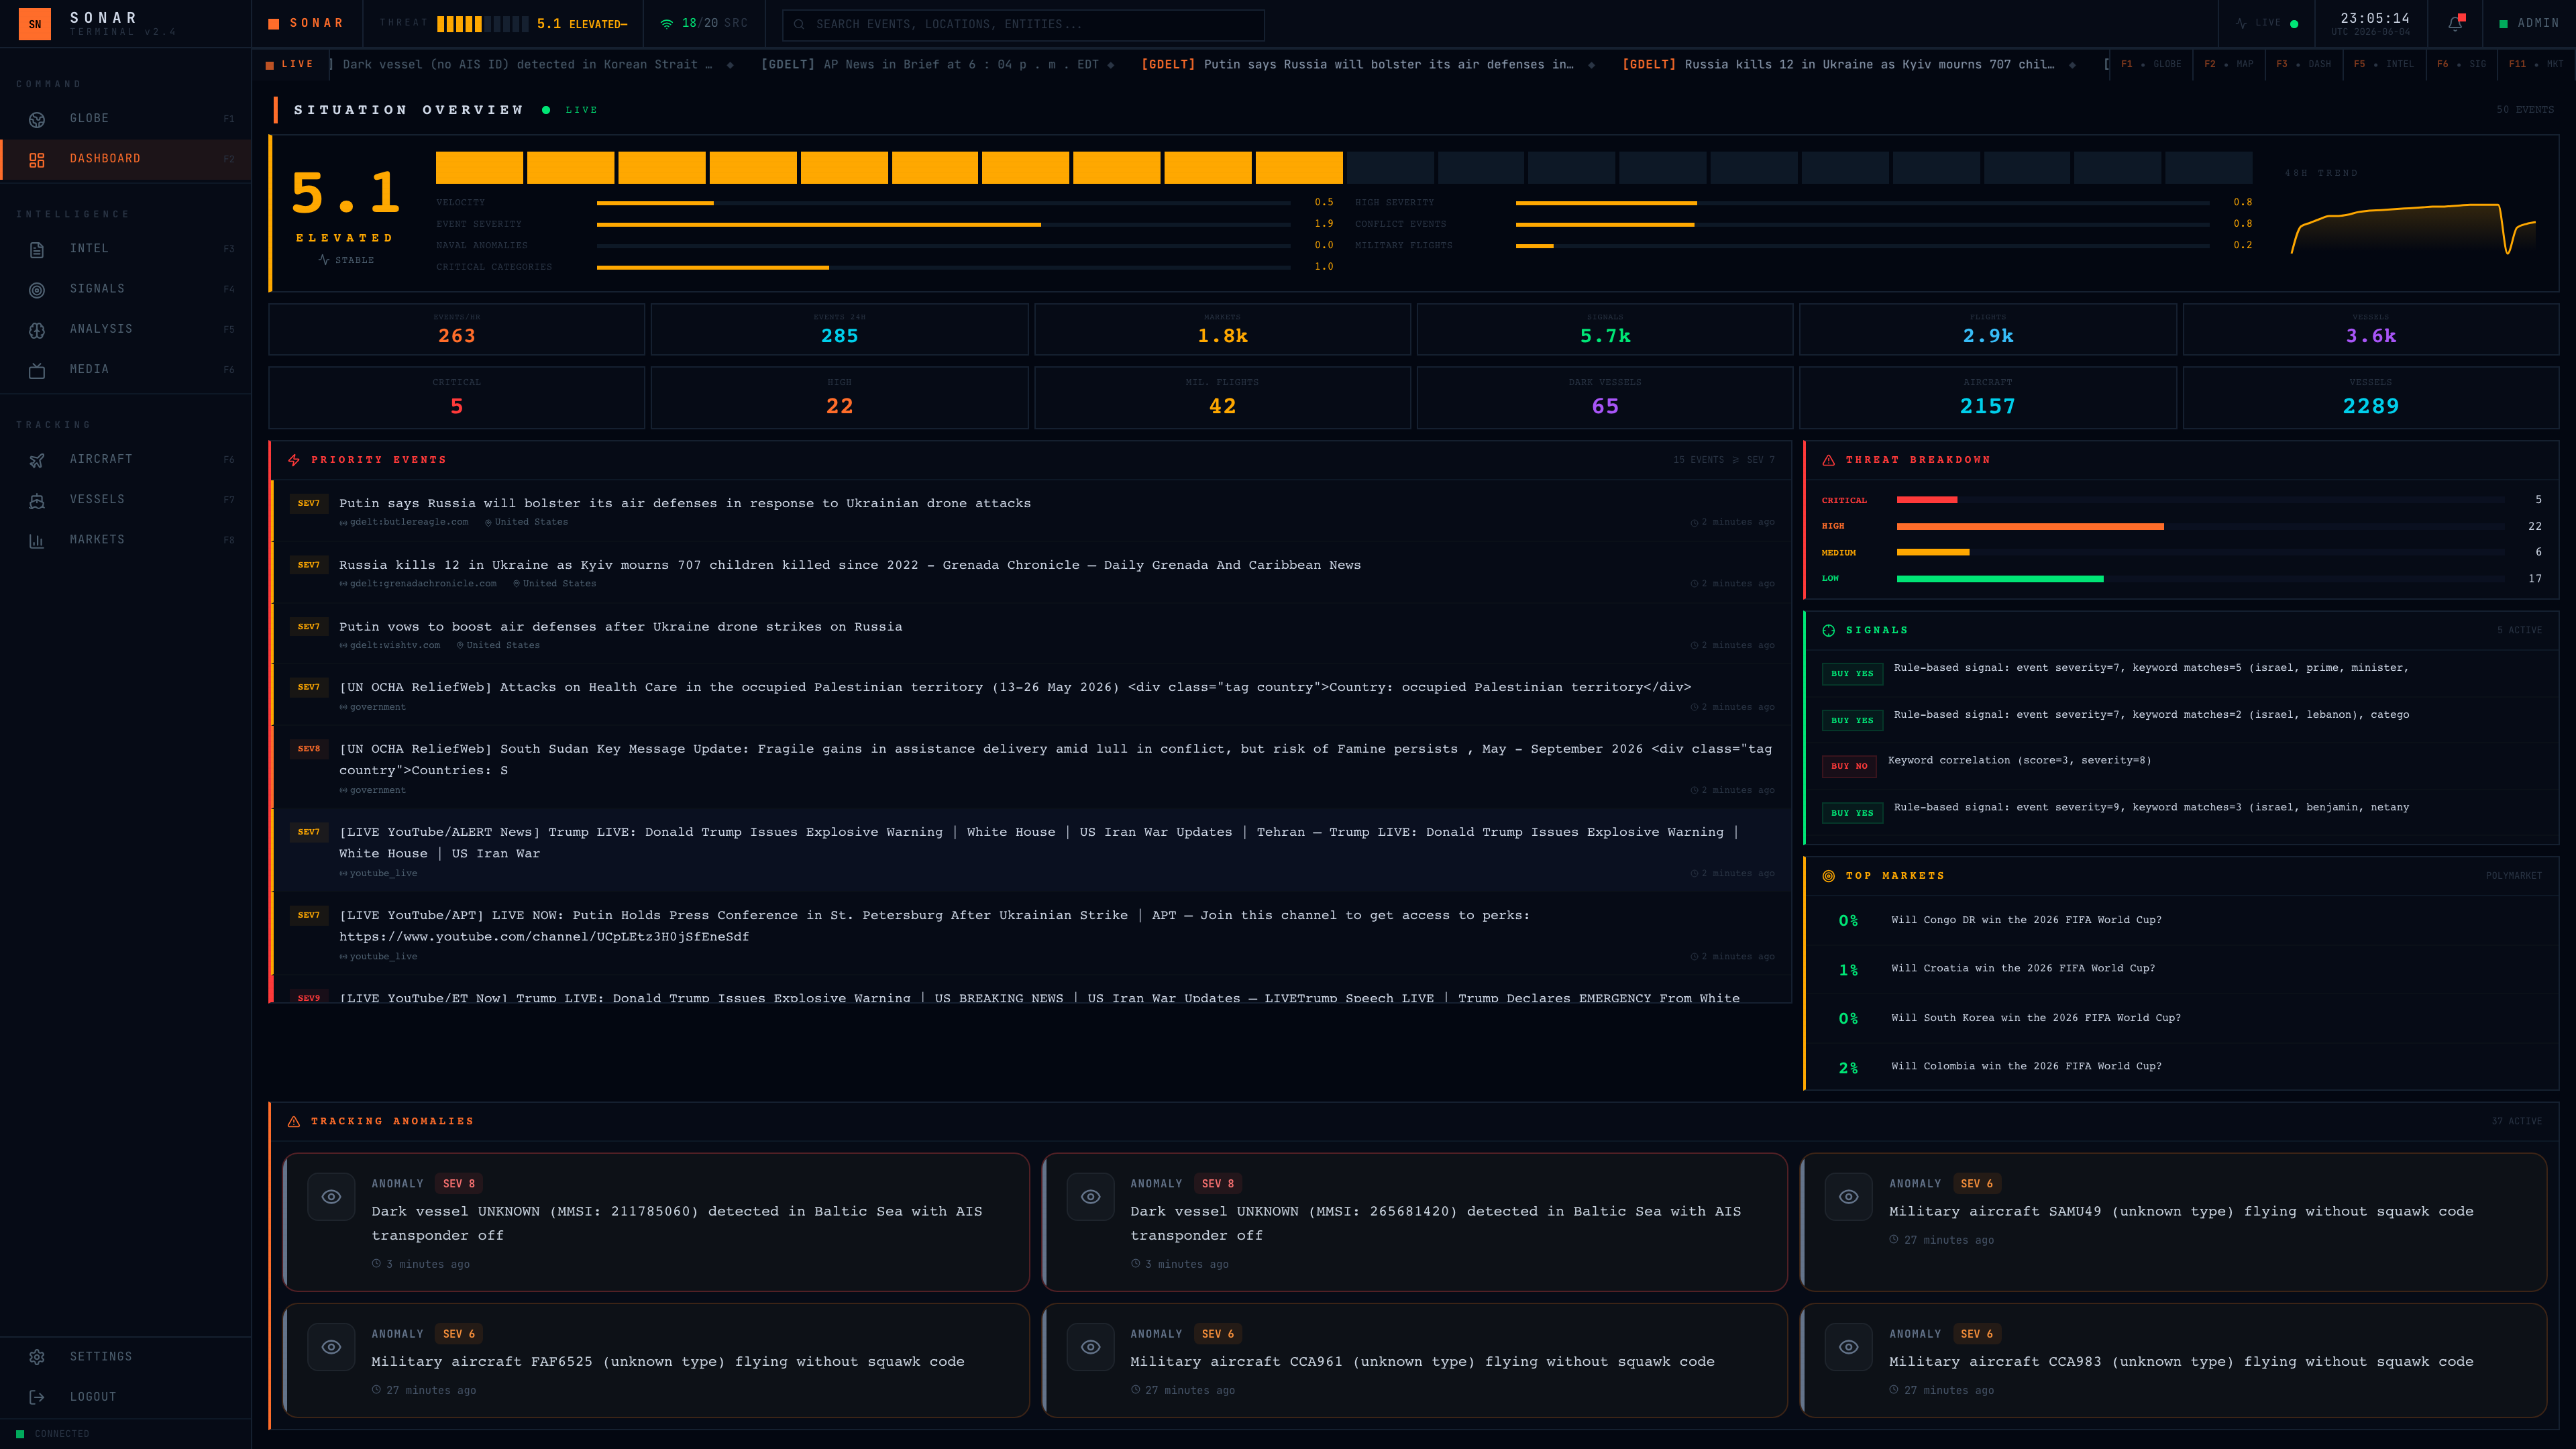This screenshot has height=1449, width=2576.
Task: Toggle eye icon on CCA983 aircraft anomaly
Action: 1849,1347
